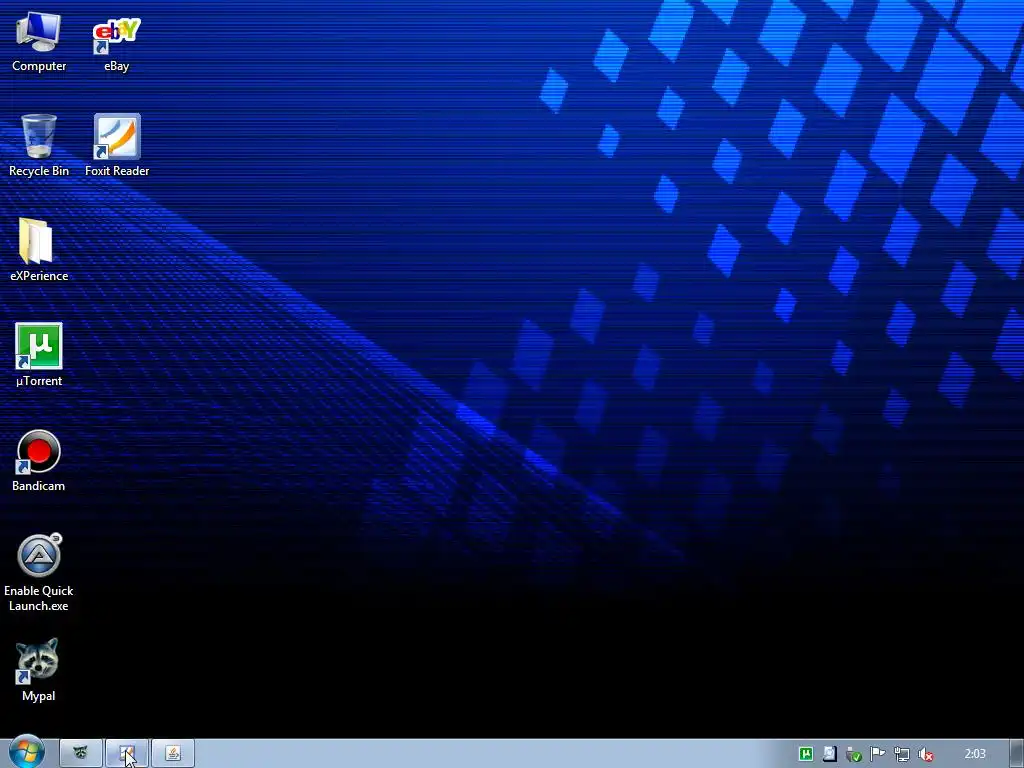Launch the µTorrent desktop shortcut
The height and width of the screenshot is (768, 1024).
[x=39, y=356]
